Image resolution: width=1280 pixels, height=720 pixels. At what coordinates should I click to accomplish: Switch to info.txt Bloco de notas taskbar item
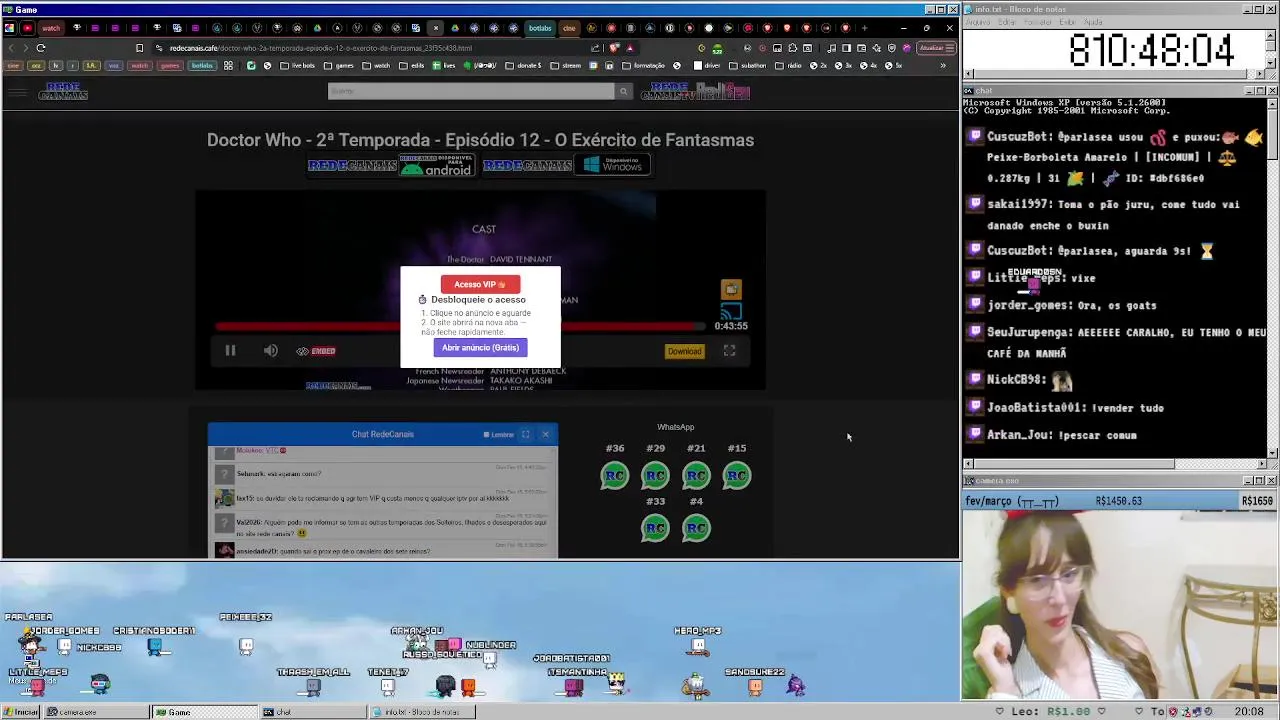[422, 712]
